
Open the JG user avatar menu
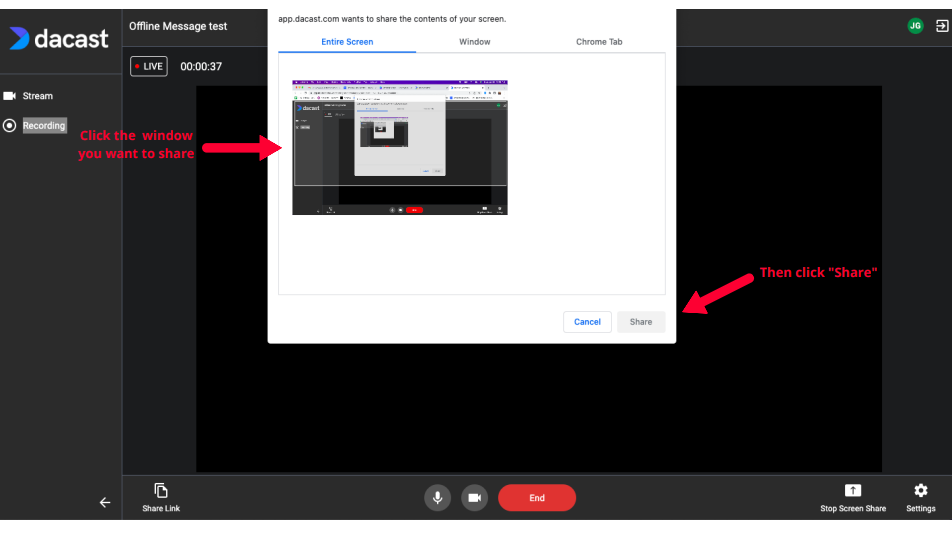coord(915,26)
